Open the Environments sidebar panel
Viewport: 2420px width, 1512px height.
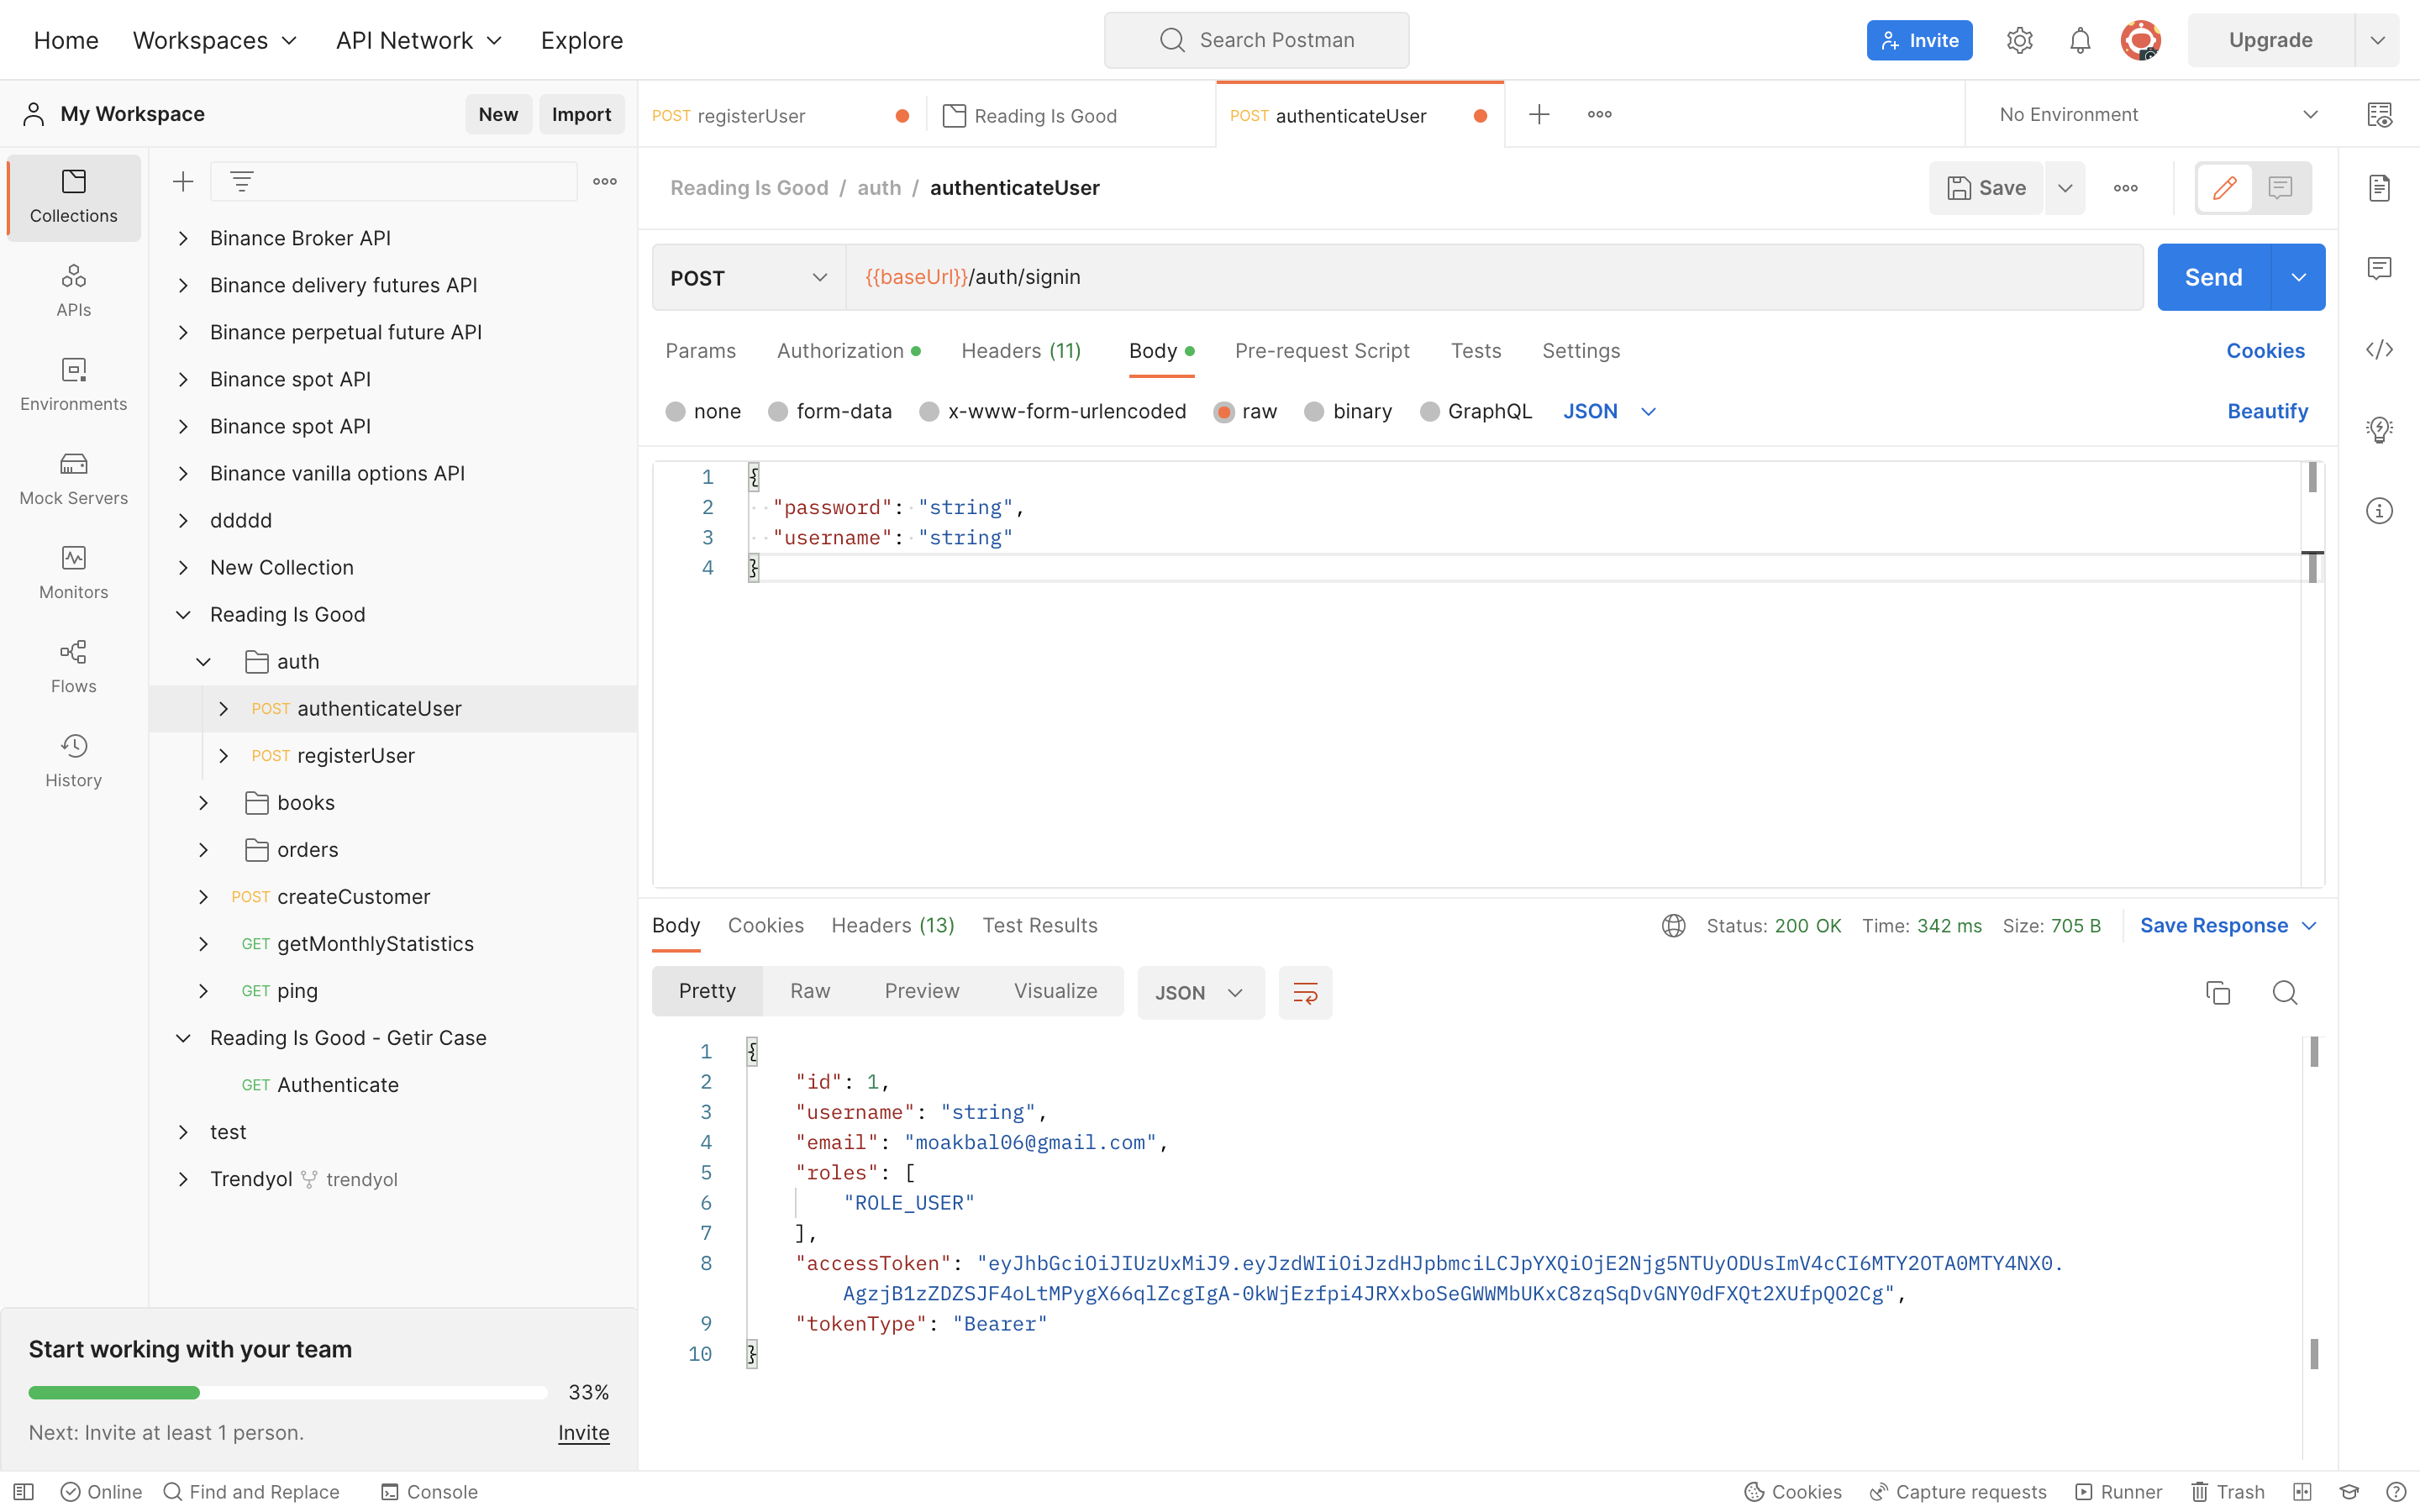tap(73, 385)
